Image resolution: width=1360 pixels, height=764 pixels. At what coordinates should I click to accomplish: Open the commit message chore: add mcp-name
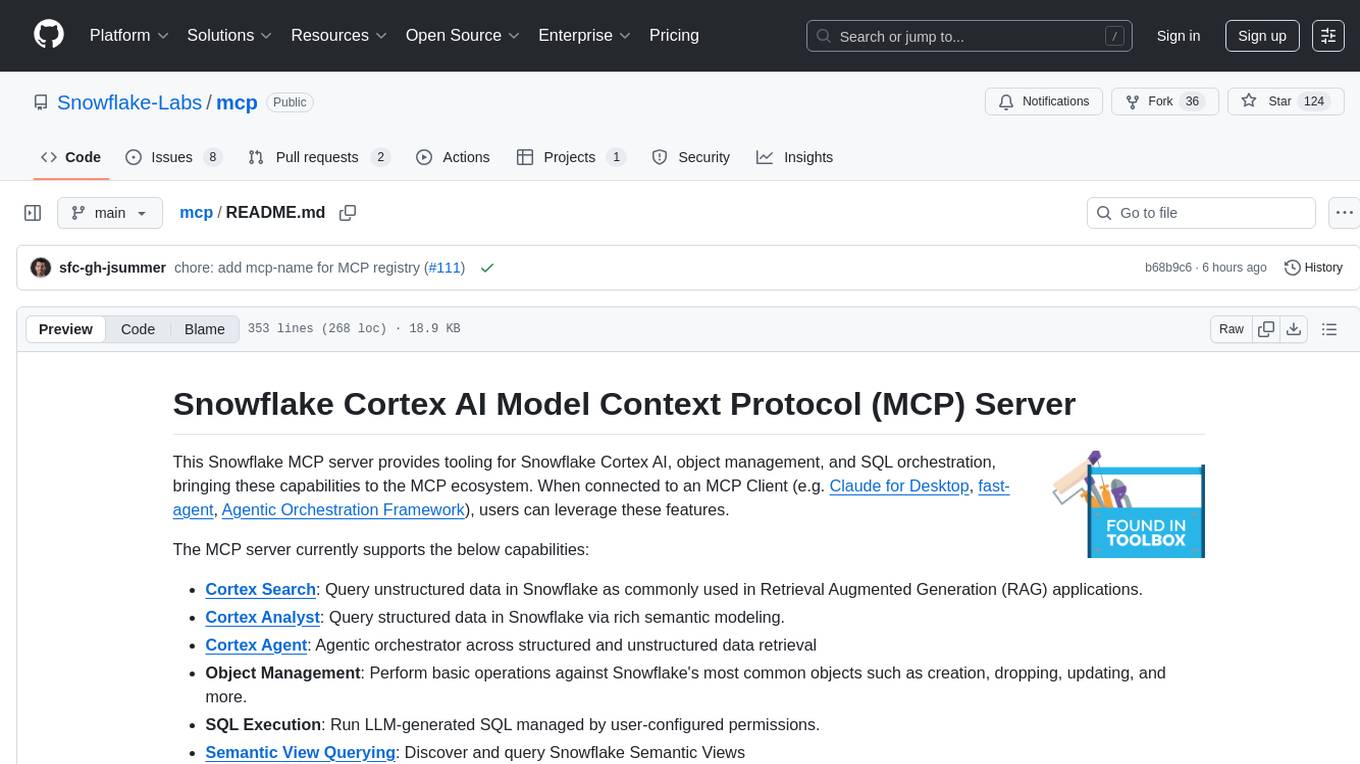tap(297, 268)
